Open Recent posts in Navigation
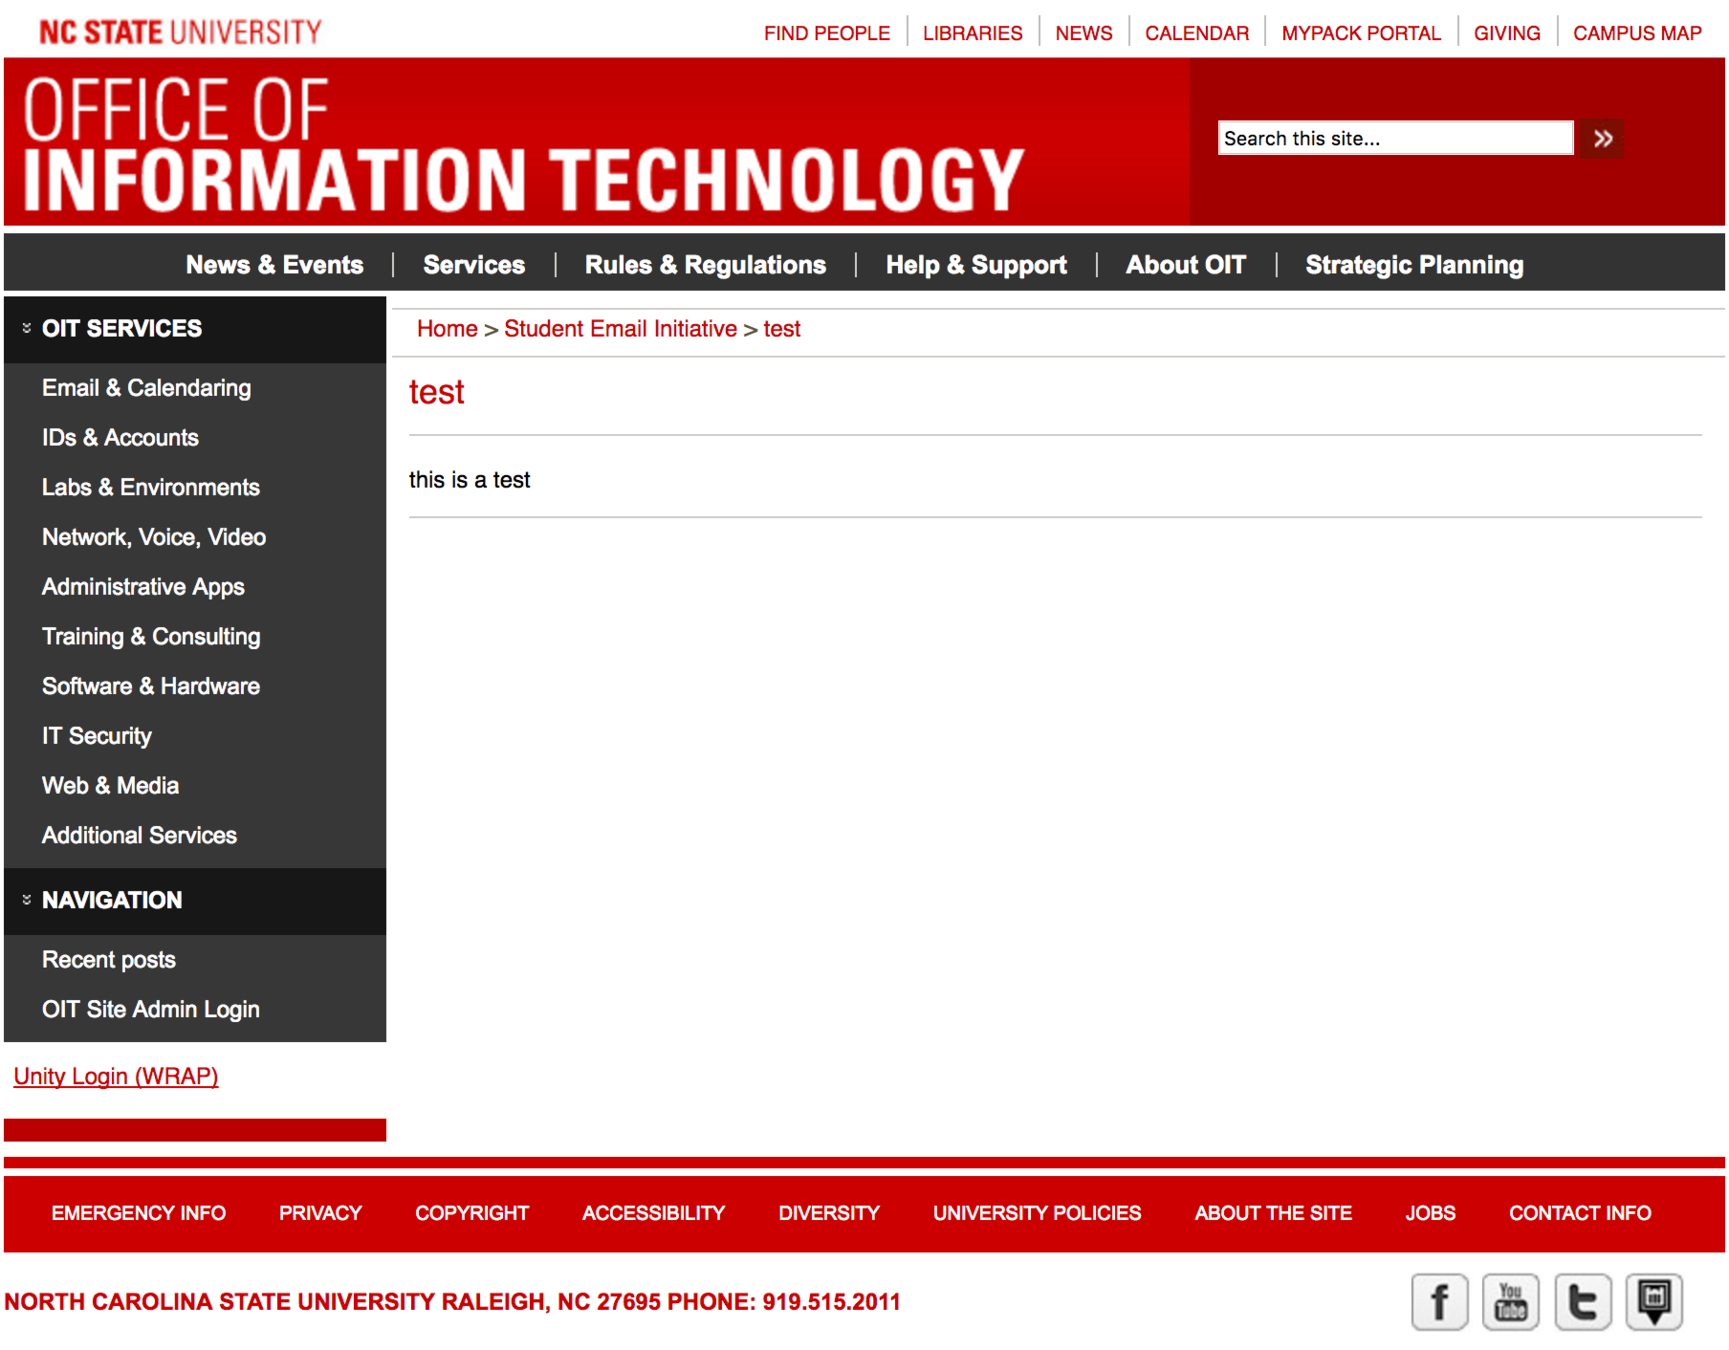Screen dimensions: 1729x1350 (x=109, y=960)
